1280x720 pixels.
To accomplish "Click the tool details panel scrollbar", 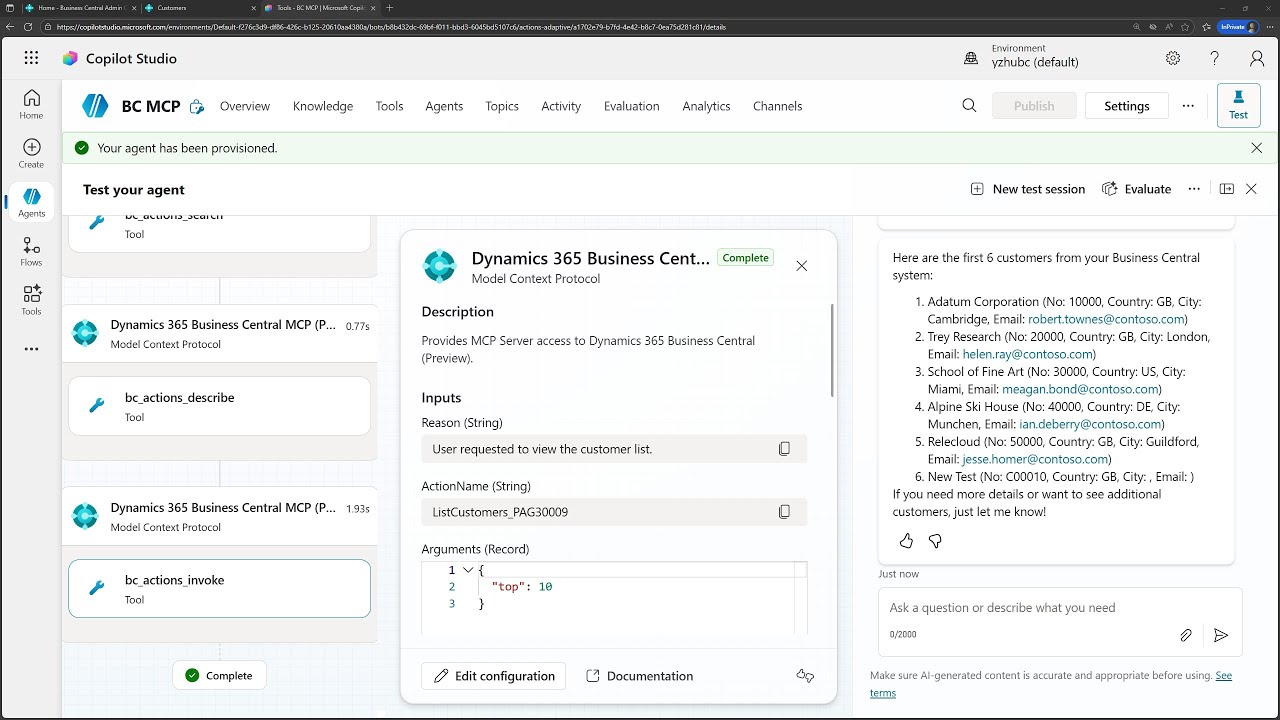I will (832, 350).
